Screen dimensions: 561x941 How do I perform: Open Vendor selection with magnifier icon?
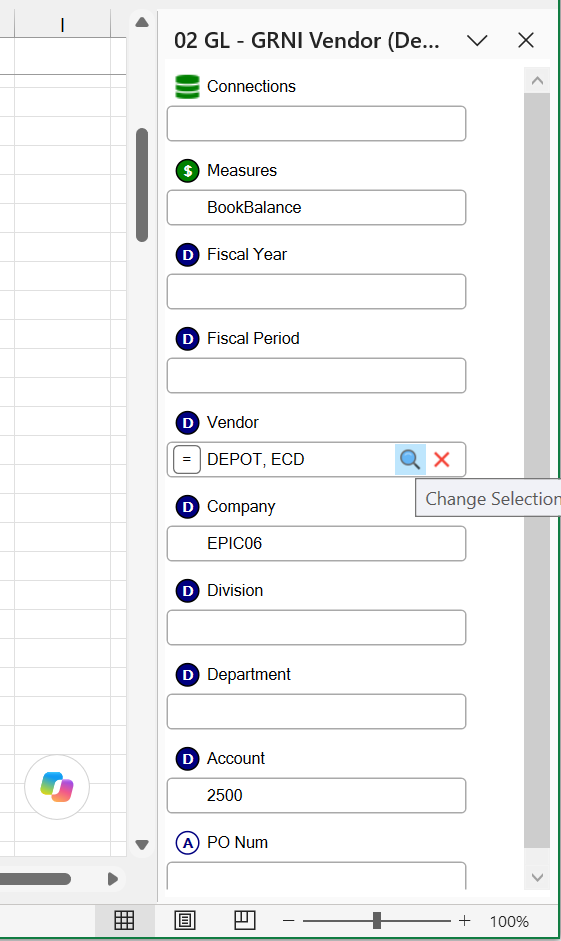coord(410,460)
